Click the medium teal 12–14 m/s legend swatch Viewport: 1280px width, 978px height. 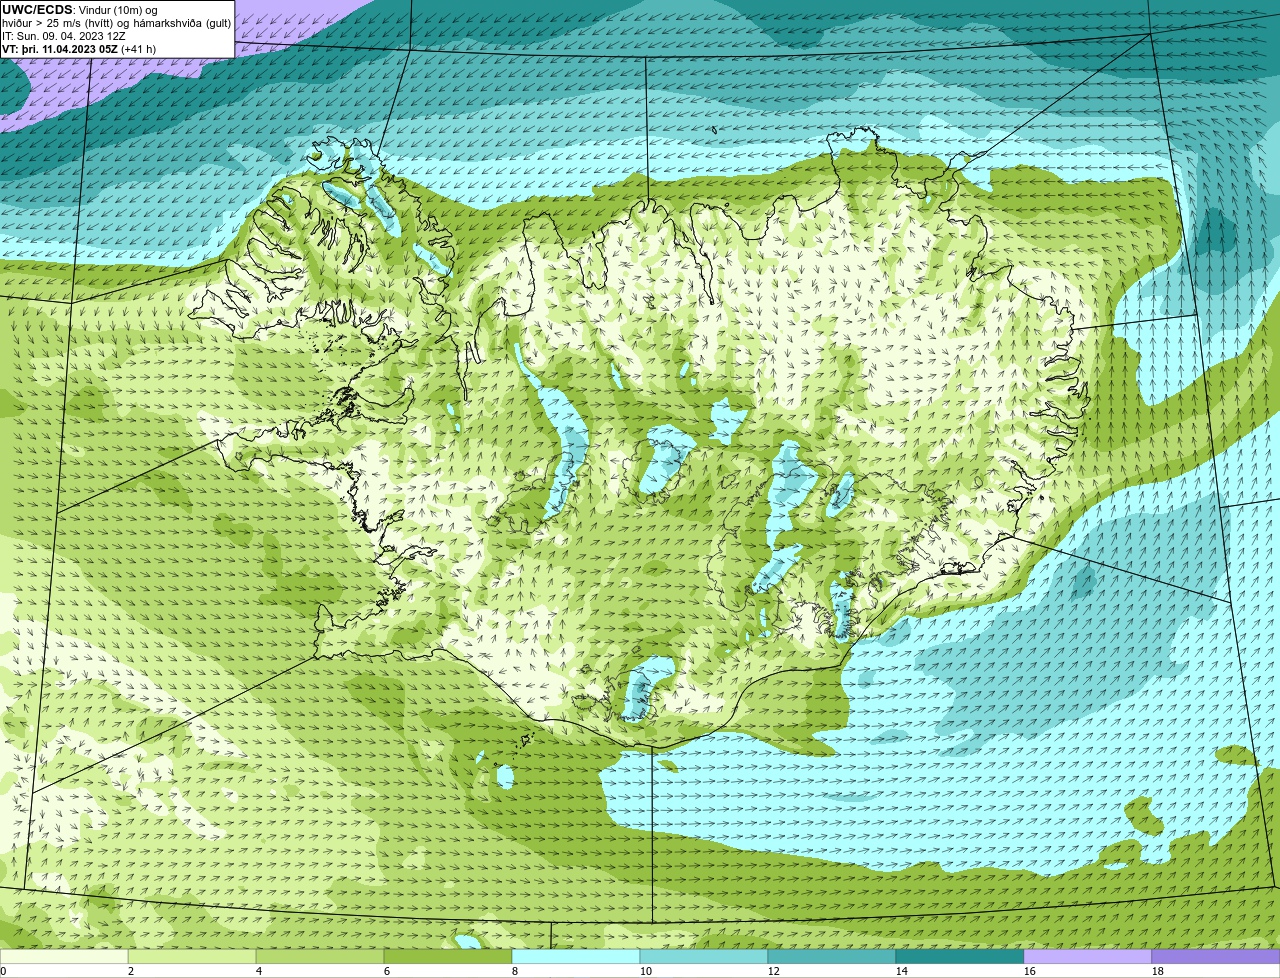(x=832, y=956)
